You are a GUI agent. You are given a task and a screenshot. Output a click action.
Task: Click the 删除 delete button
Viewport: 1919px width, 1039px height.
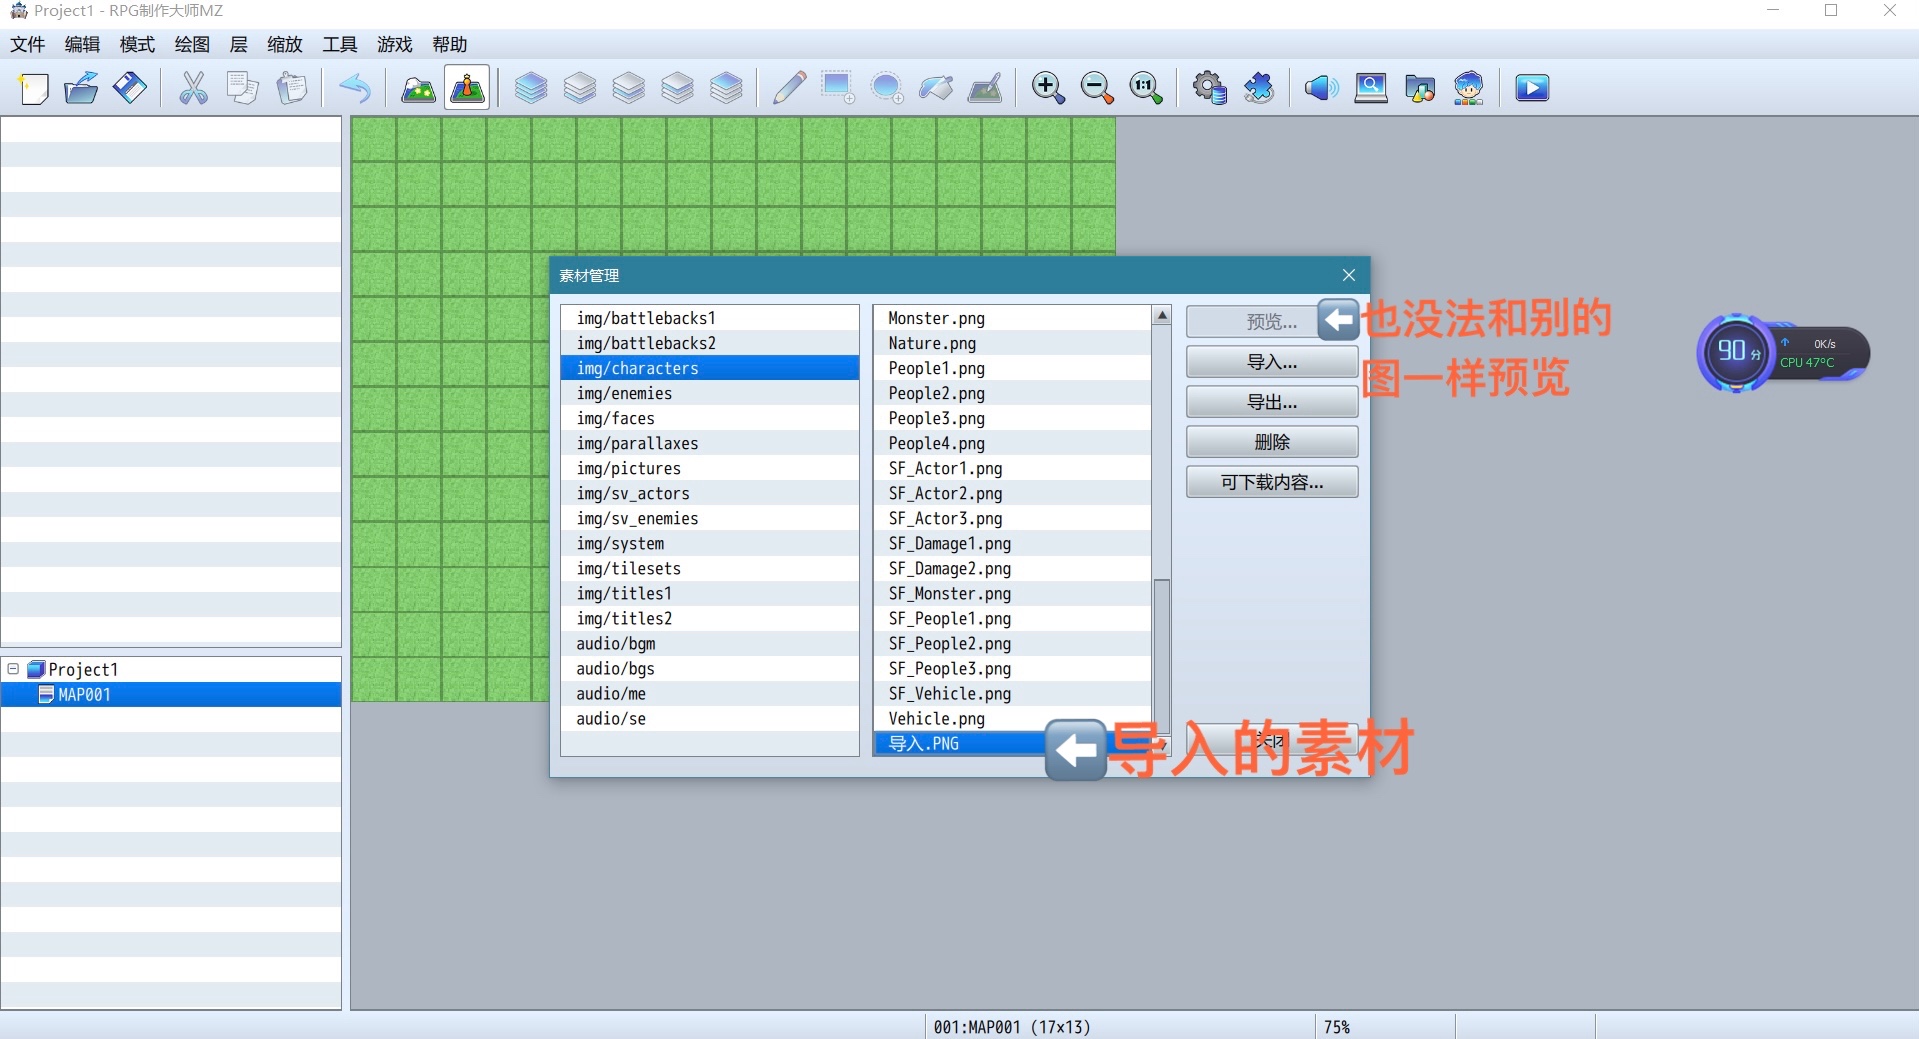pyautogui.click(x=1272, y=442)
